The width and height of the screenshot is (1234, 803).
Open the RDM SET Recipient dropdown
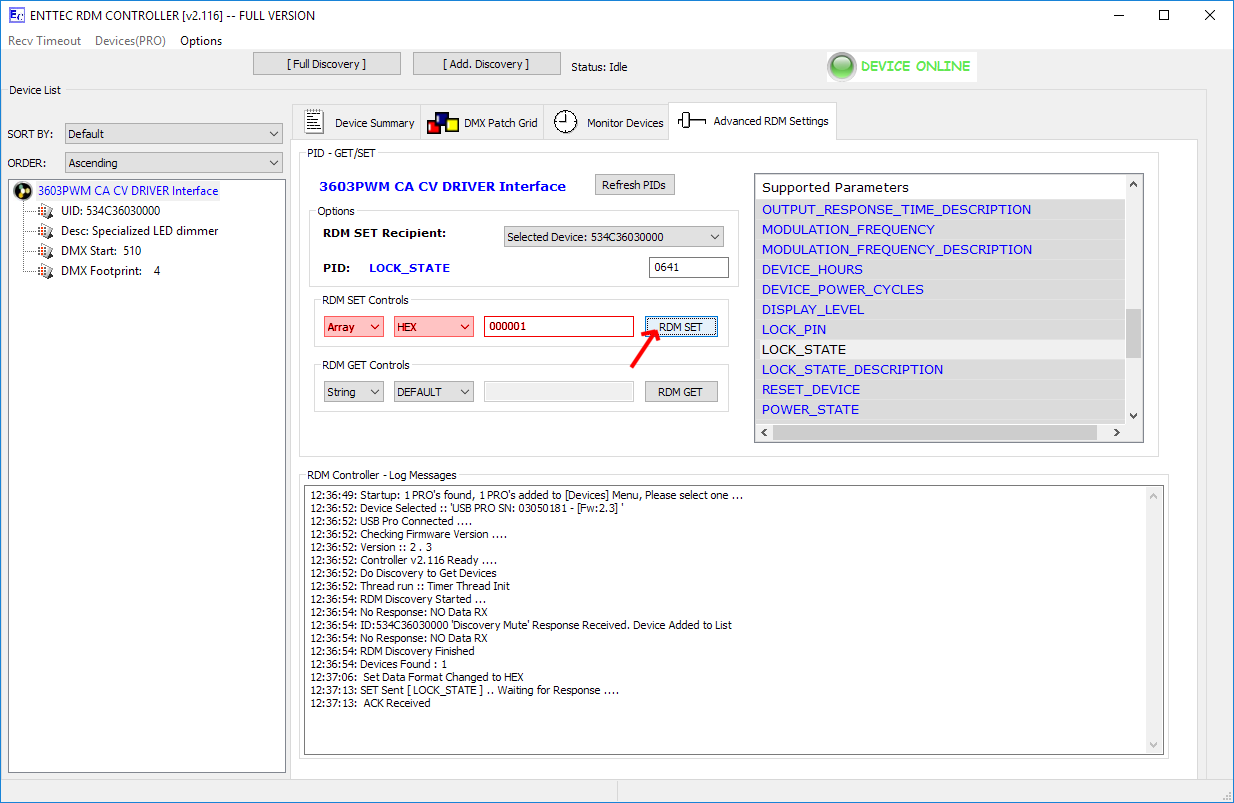pos(613,237)
